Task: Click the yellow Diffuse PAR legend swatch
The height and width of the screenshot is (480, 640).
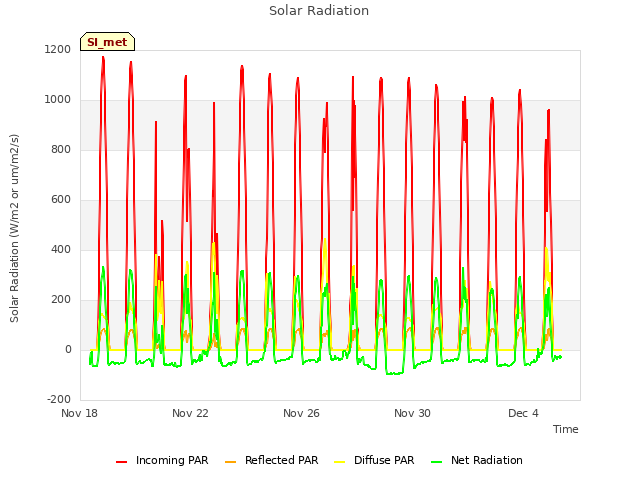Action: coord(339,462)
